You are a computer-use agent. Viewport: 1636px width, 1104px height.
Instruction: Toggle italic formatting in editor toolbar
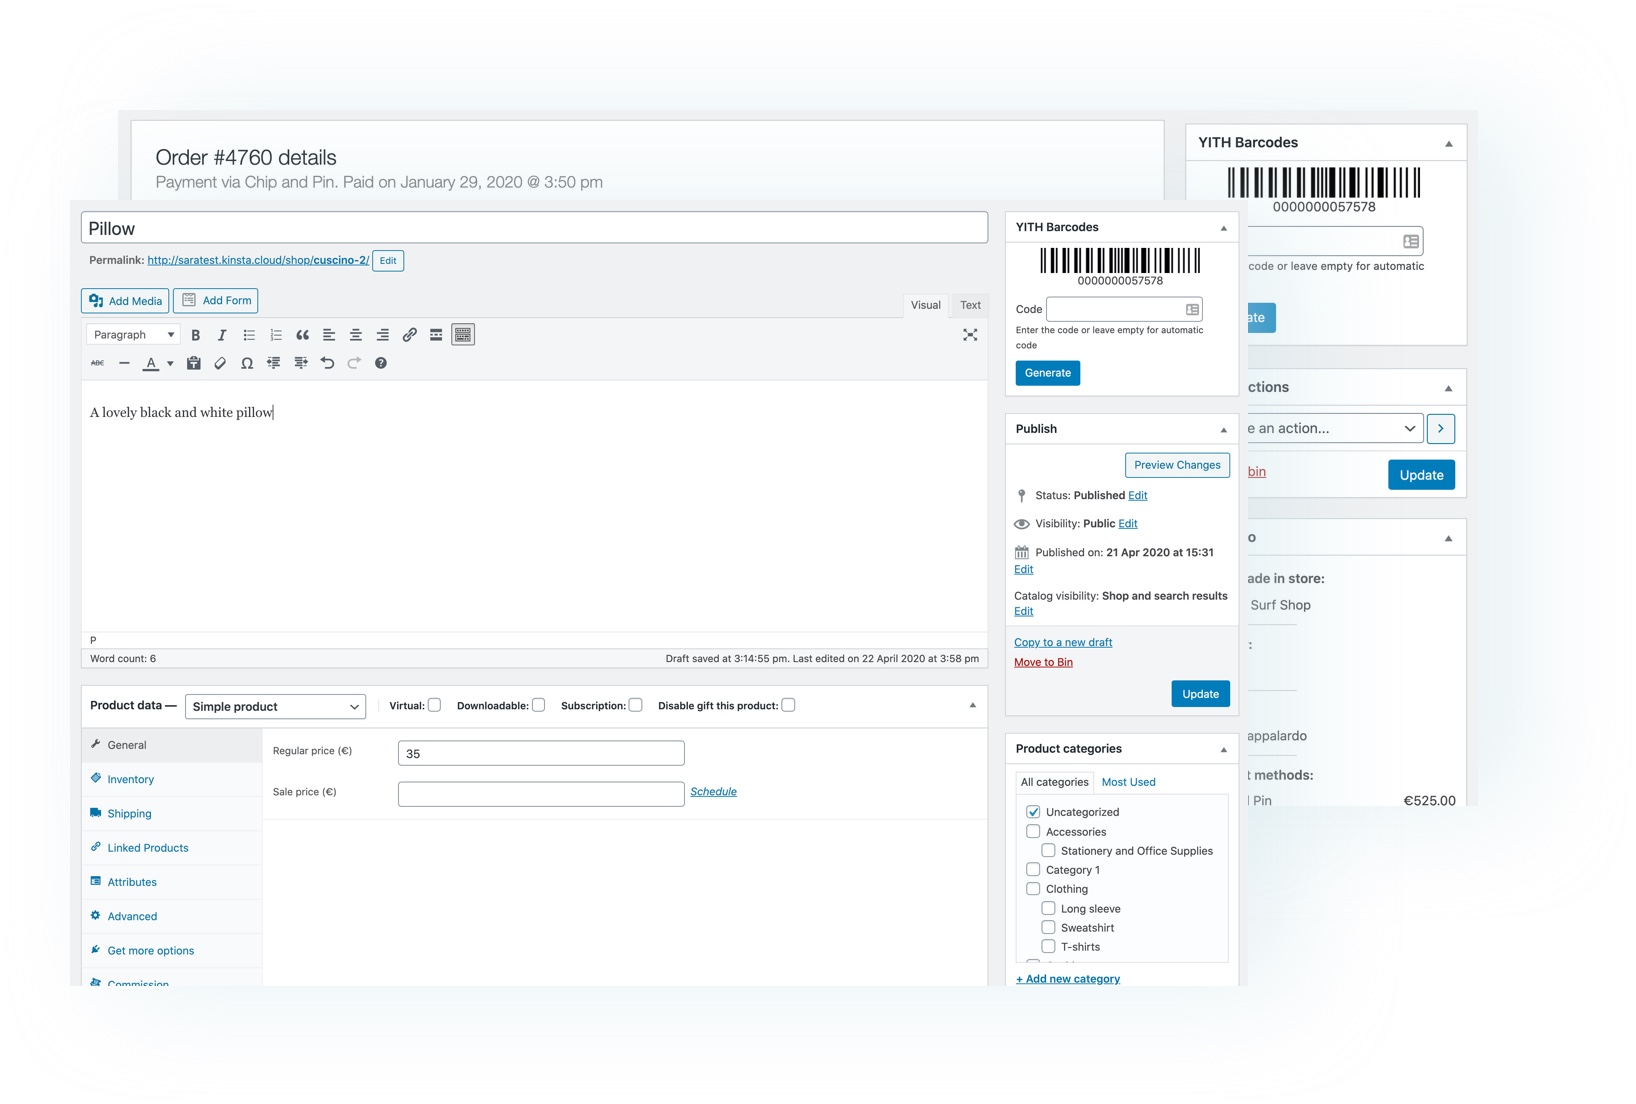click(222, 335)
